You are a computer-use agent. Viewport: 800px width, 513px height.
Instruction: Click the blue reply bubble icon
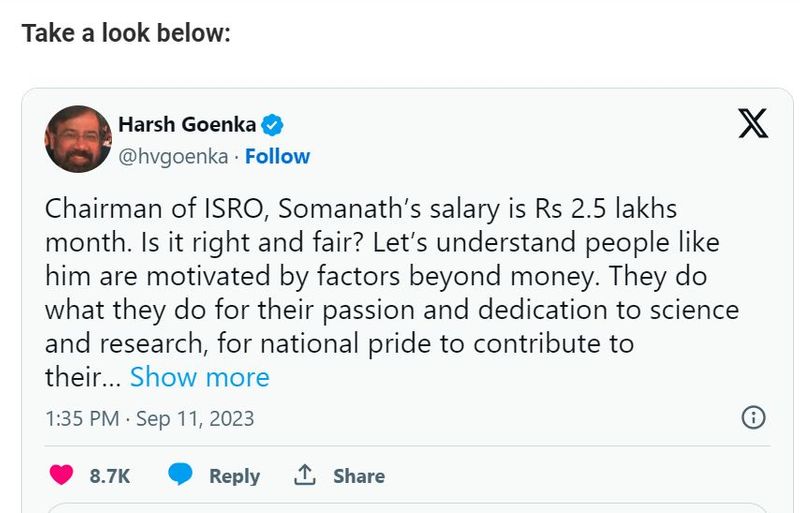[x=180, y=475]
